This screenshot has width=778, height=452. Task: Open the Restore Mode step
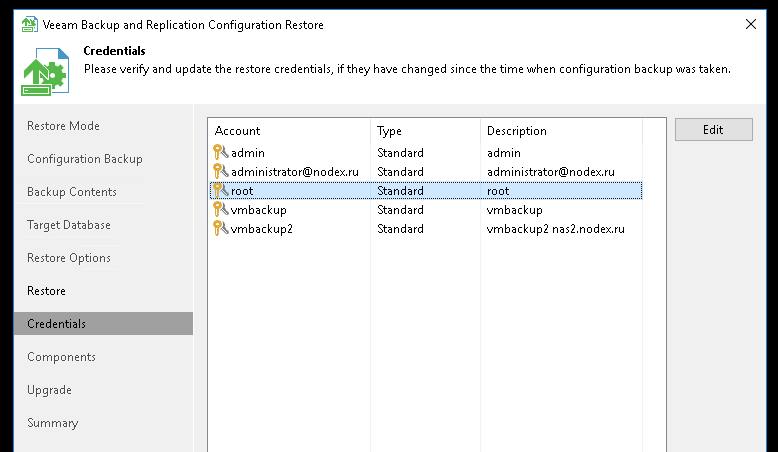64,126
